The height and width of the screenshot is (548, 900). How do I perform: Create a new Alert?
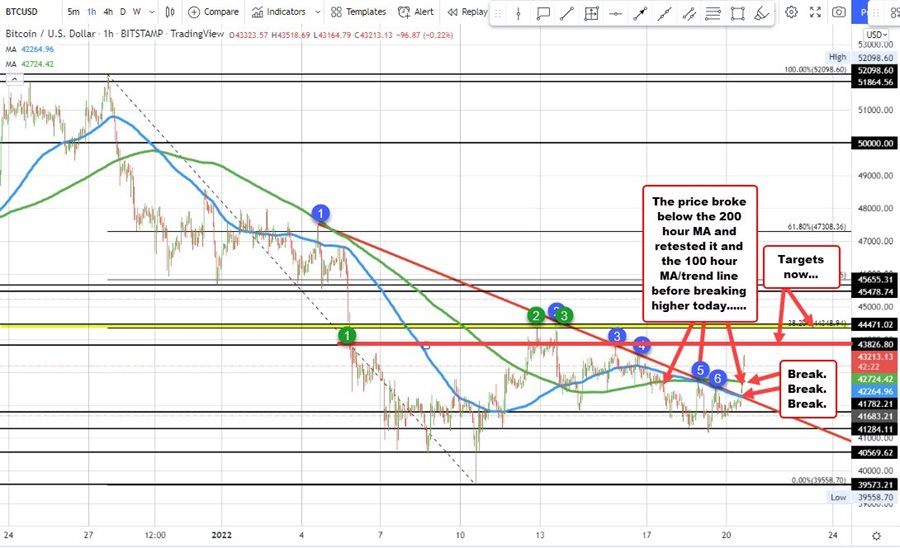[416, 12]
